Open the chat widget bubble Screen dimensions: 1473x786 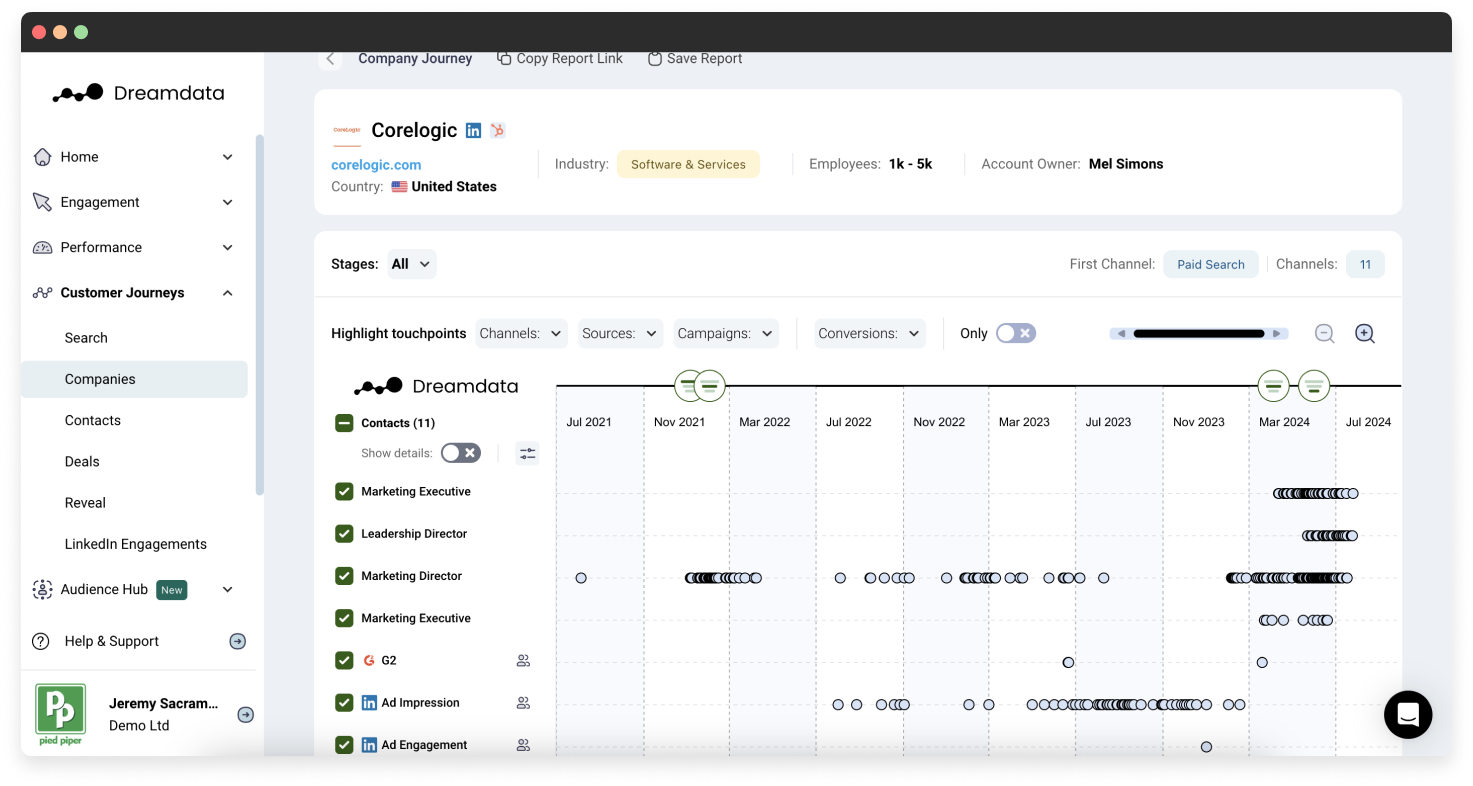[1408, 714]
